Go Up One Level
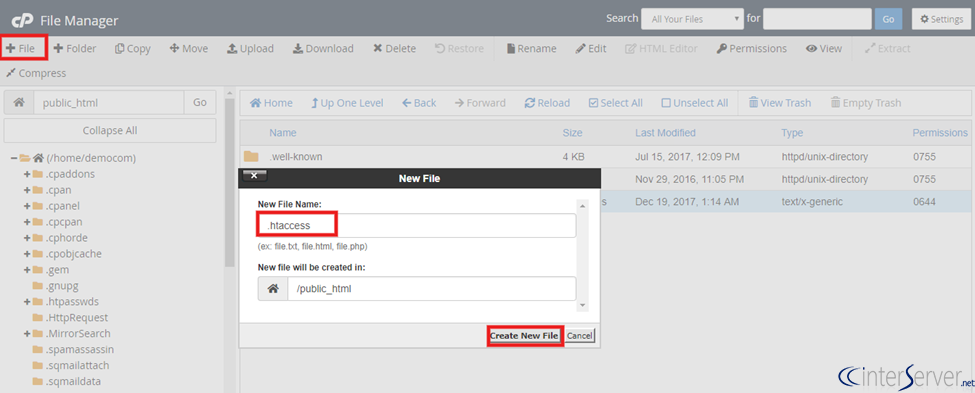Screen dimensions: 975x393 [x=347, y=103]
